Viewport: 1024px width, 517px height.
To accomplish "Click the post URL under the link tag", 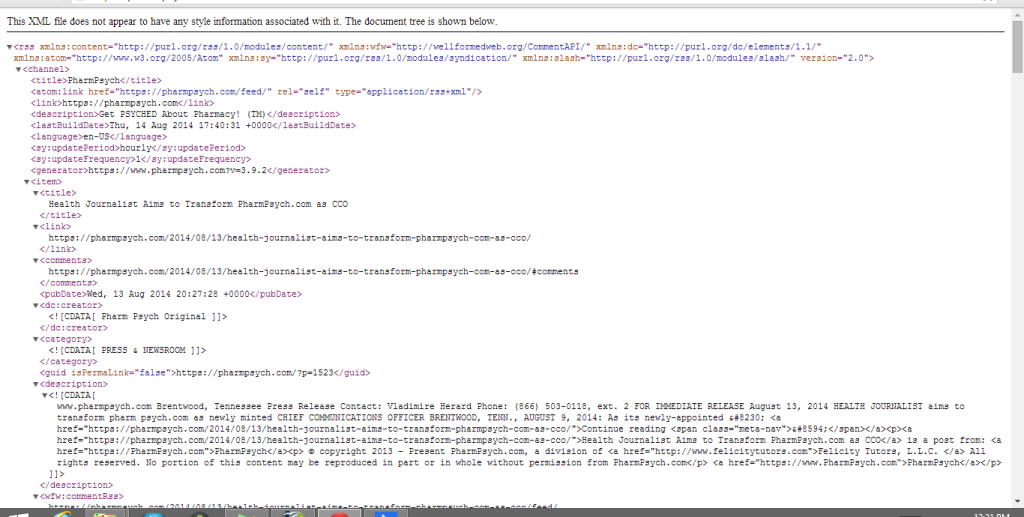I will pyautogui.click(x=289, y=238).
